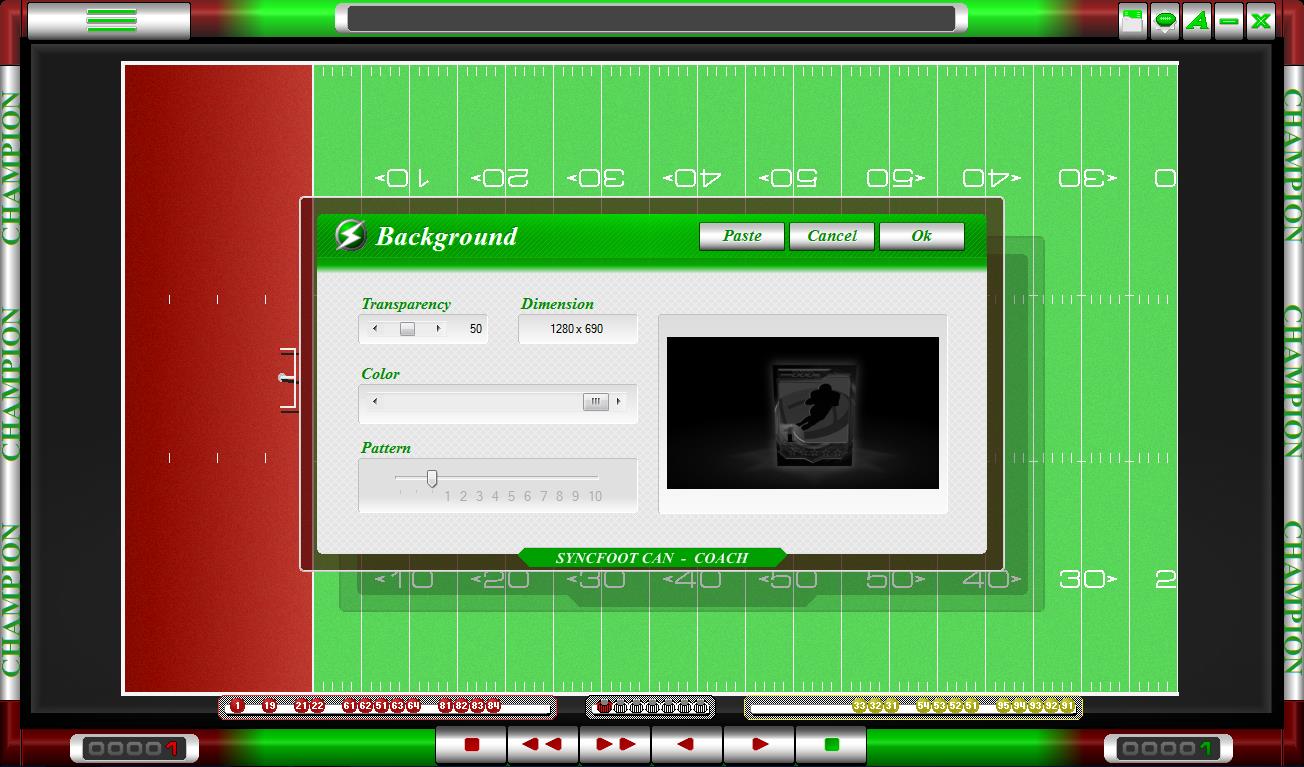
Task: Click the background preview thumbnail image
Action: click(x=802, y=413)
